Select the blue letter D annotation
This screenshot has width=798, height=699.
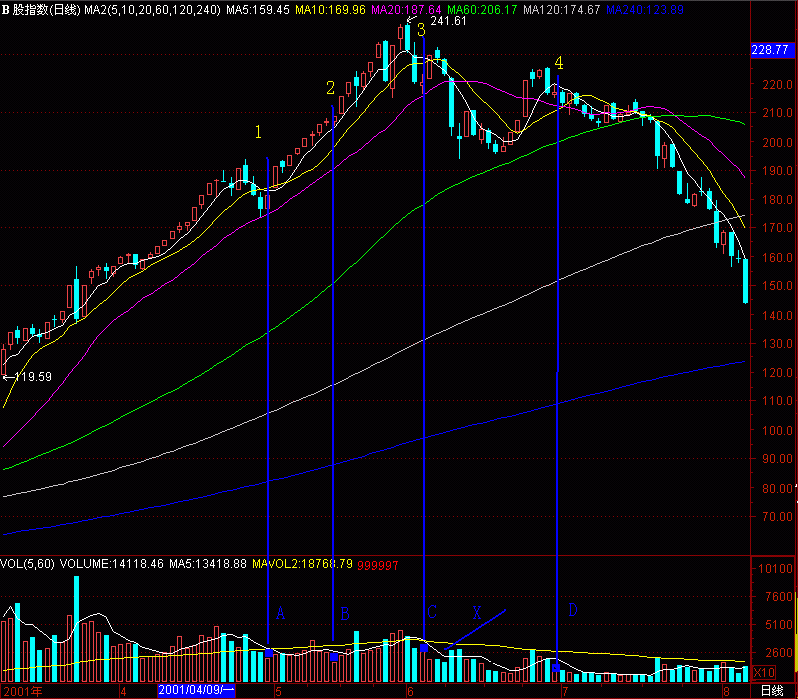(573, 609)
